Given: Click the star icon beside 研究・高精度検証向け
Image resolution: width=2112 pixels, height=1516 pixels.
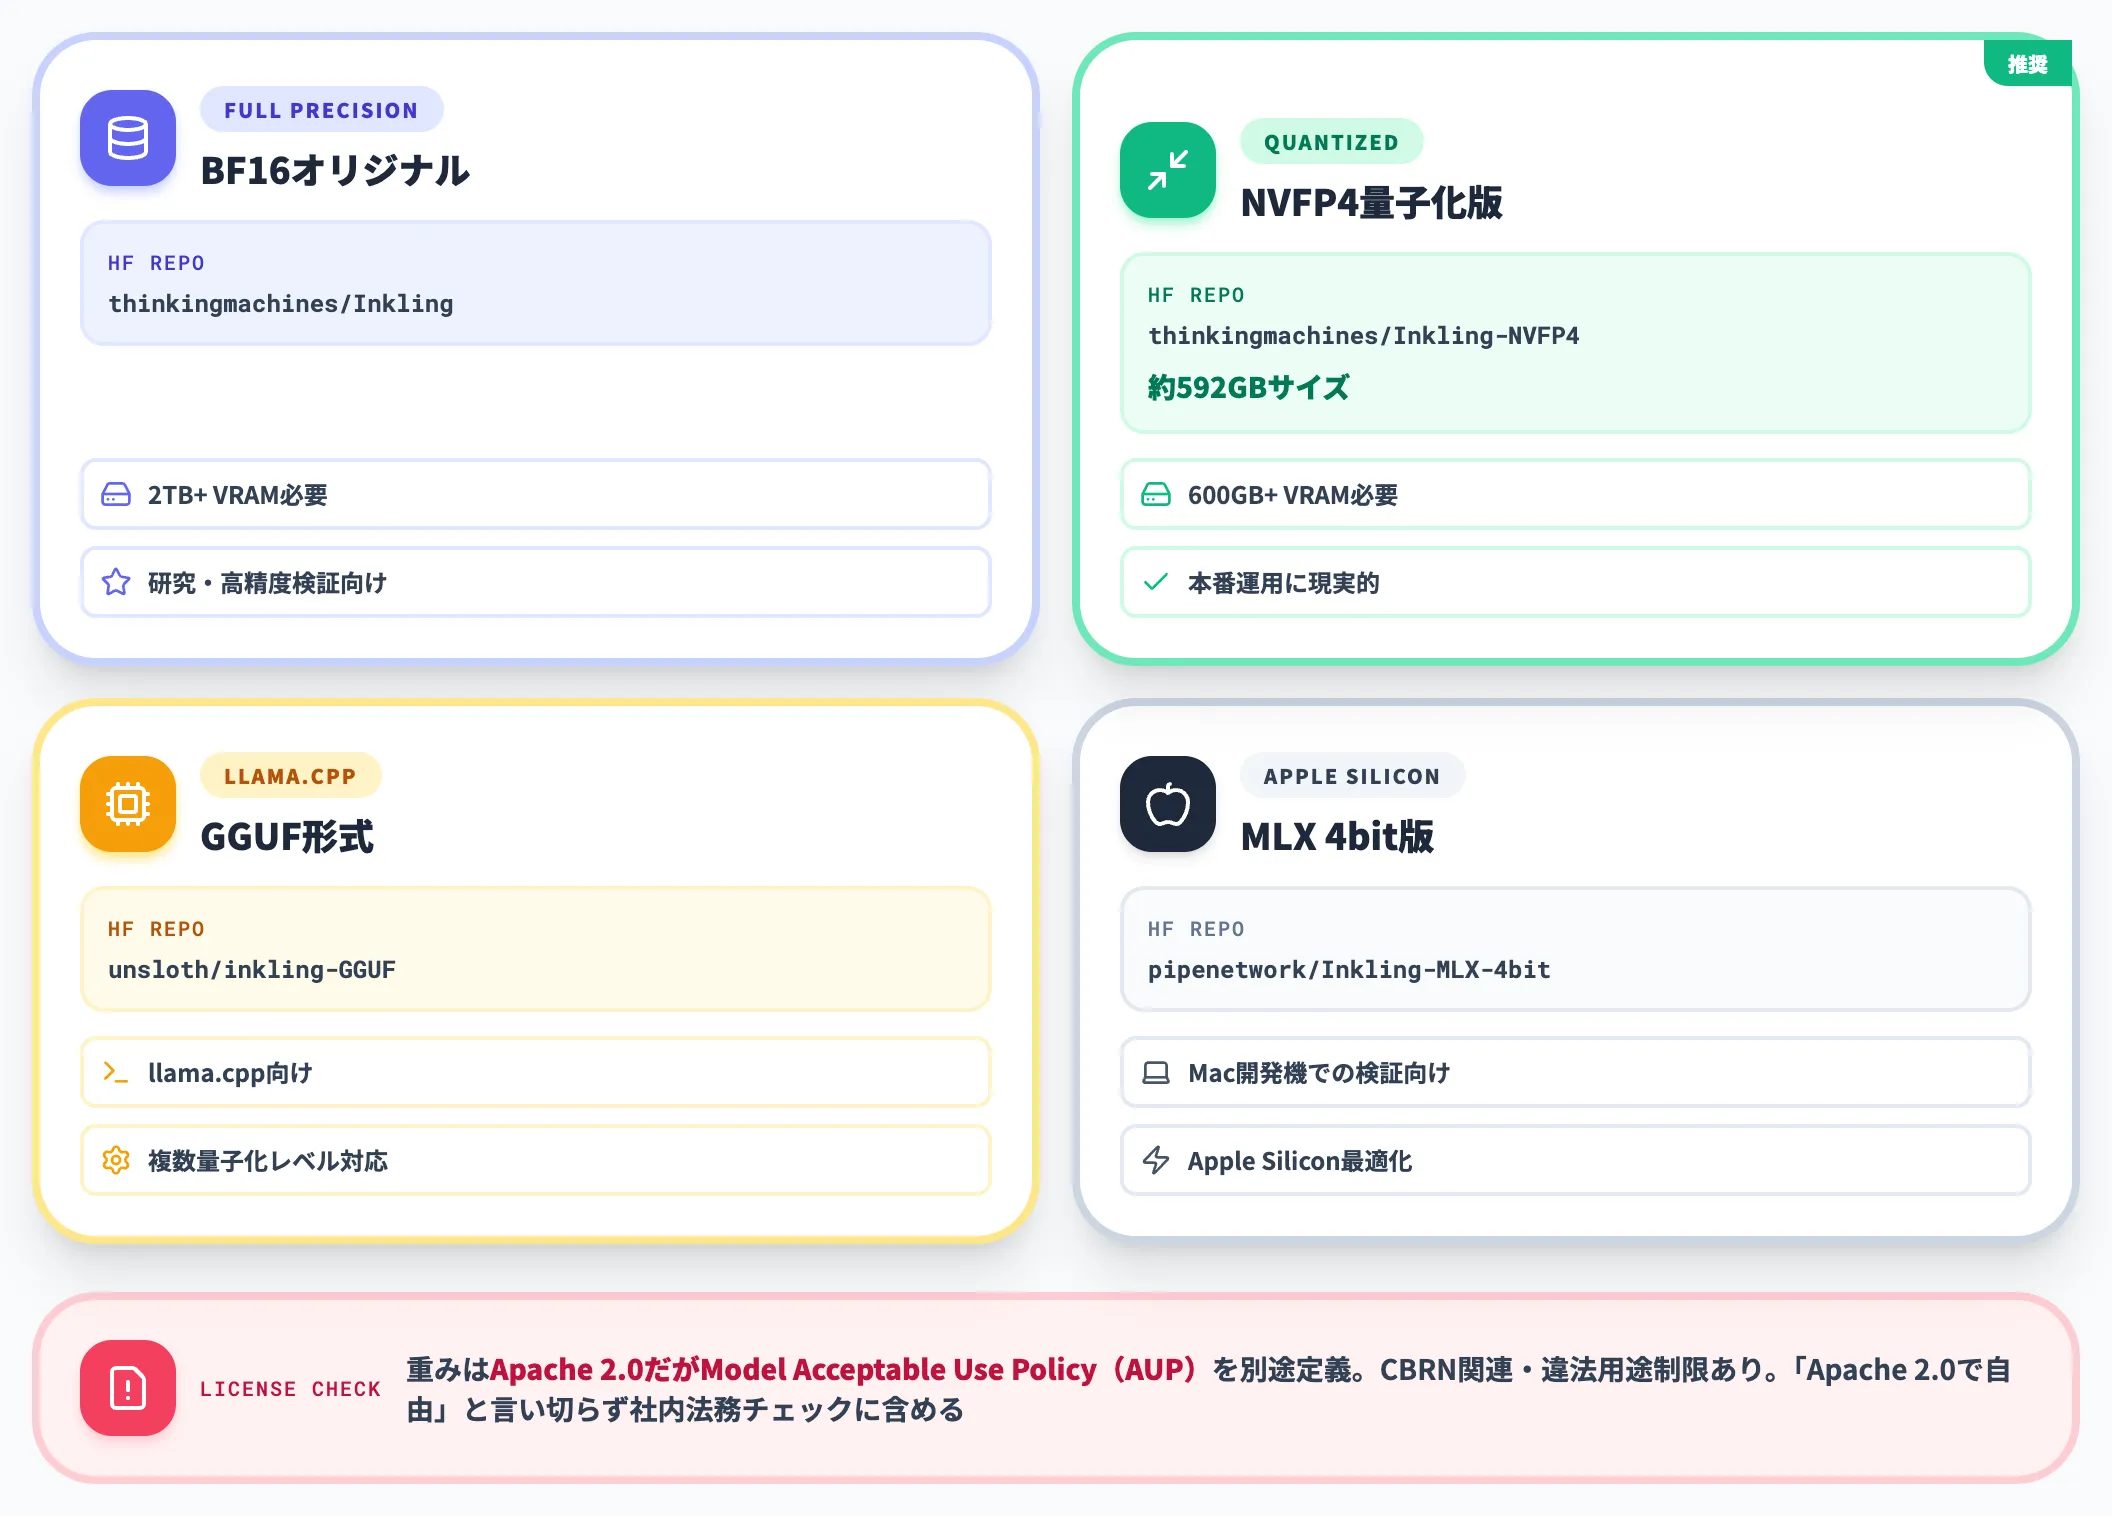Looking at the screenshot, I should pyautogui.click(x=116, y=582).
